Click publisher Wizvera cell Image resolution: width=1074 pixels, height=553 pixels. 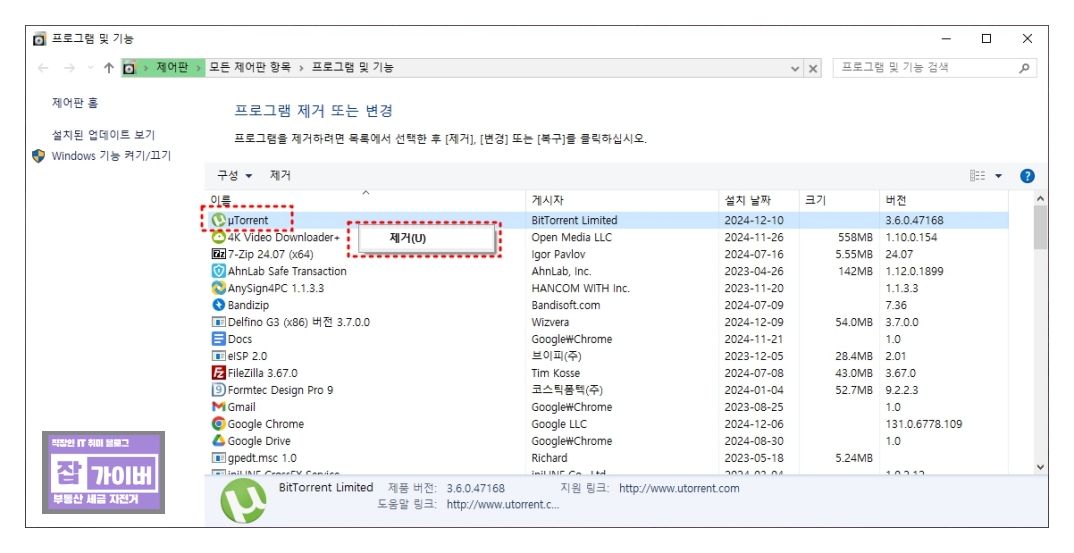(x=550, y=322)
